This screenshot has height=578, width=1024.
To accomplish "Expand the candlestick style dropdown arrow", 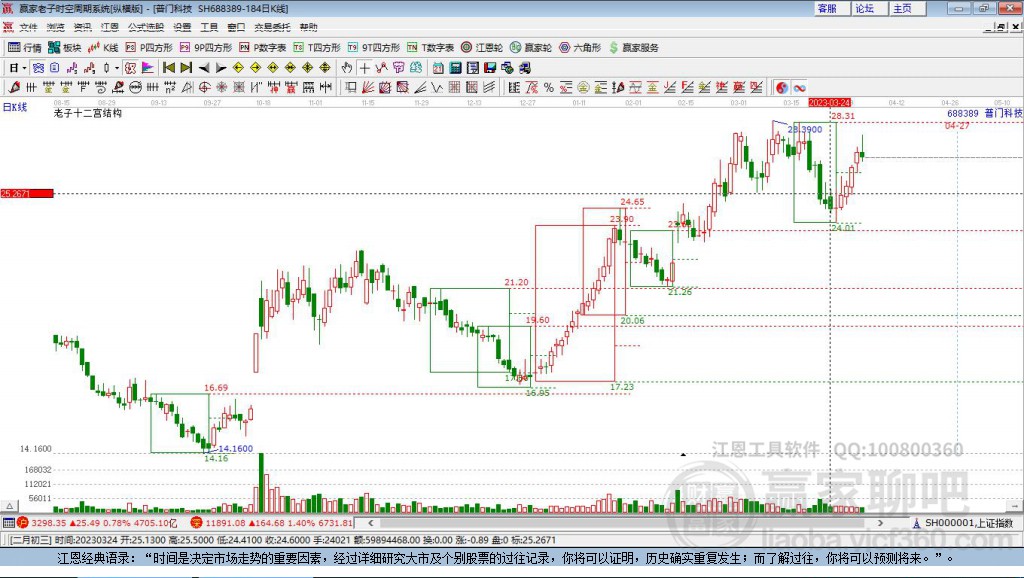I will (x=117, y=68).
